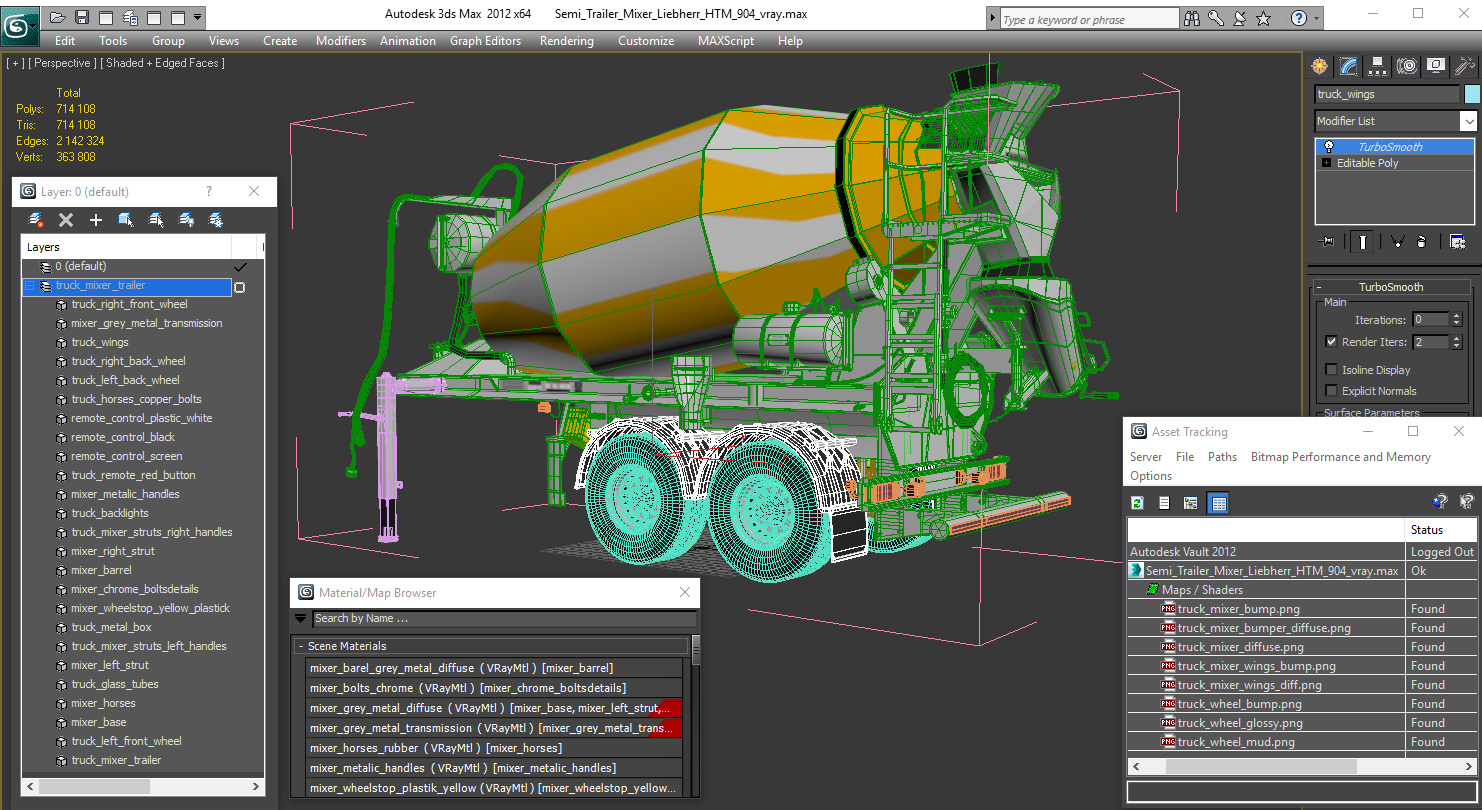Toggle current-layer box for truck_mixer_trailer layer
This screenshot has height=810, width=1482.
point(239,287)
